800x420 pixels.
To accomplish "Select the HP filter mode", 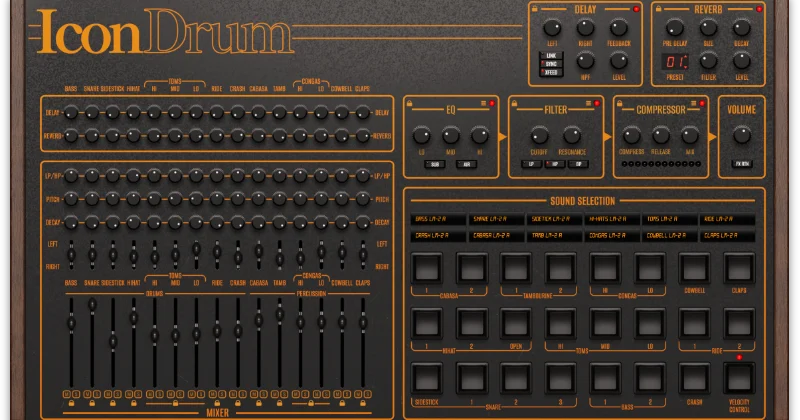I will pyautogui.click(x=555, y=164).
